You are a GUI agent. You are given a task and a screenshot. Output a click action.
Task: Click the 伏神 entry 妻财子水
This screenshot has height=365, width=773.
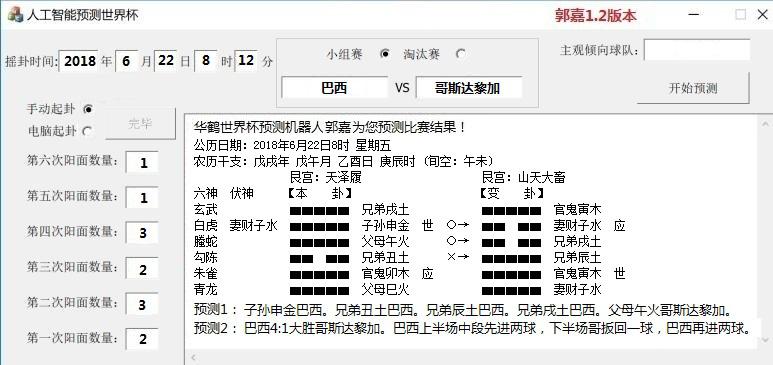pos(253,225)
